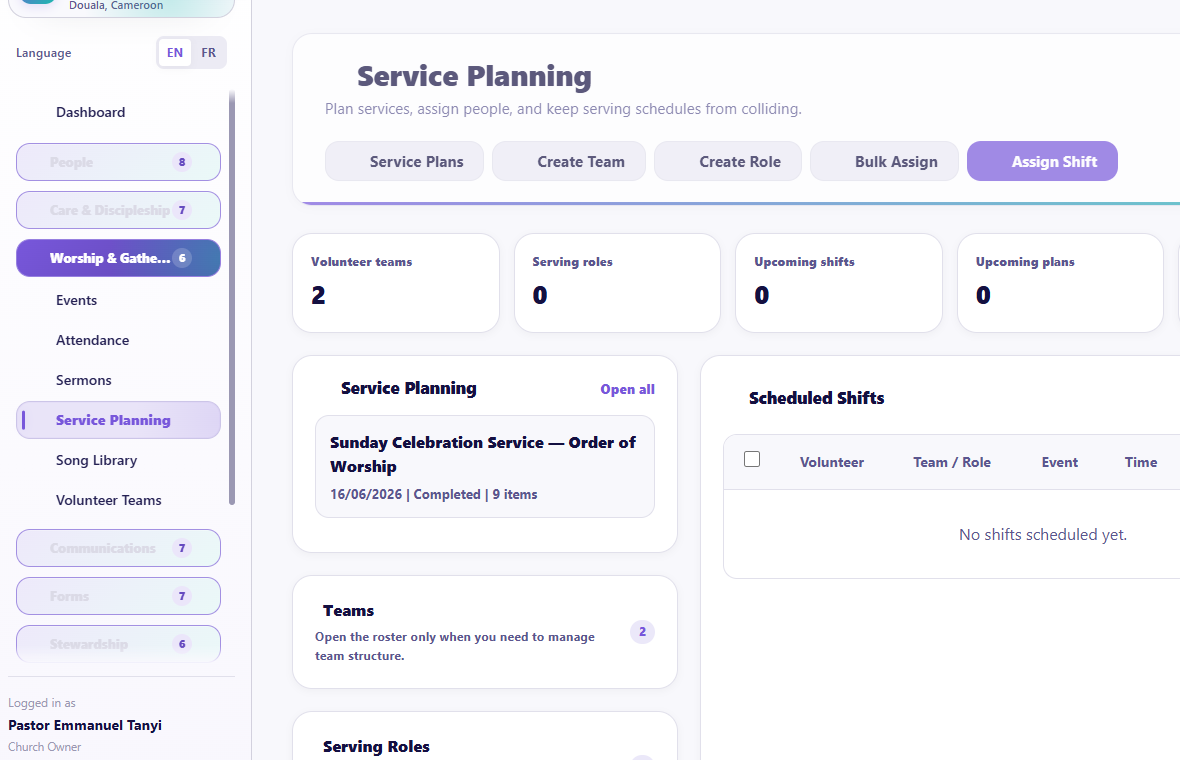
Task: Open the Sunday Celebration Service plan card
Action: pos(485,467)
